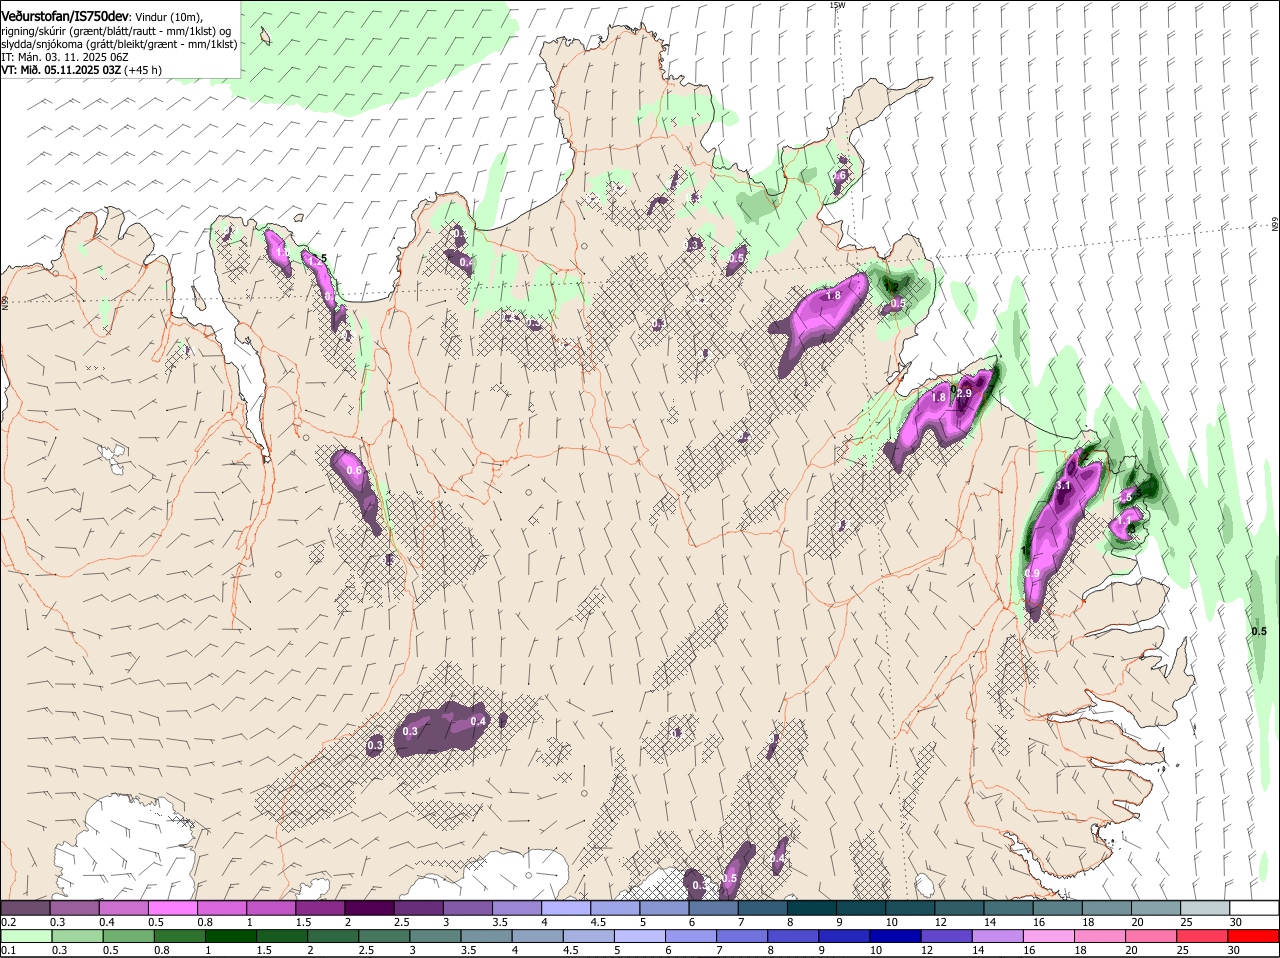Pick snow legend swatch between 2 and 2.5
This screenshot has width=1280, height=958.
[369, 907]
